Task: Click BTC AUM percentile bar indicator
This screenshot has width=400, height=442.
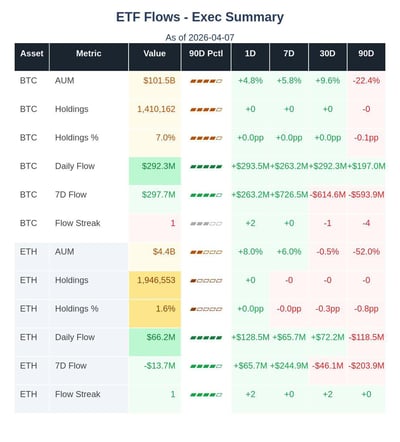Action: point(206,81)
